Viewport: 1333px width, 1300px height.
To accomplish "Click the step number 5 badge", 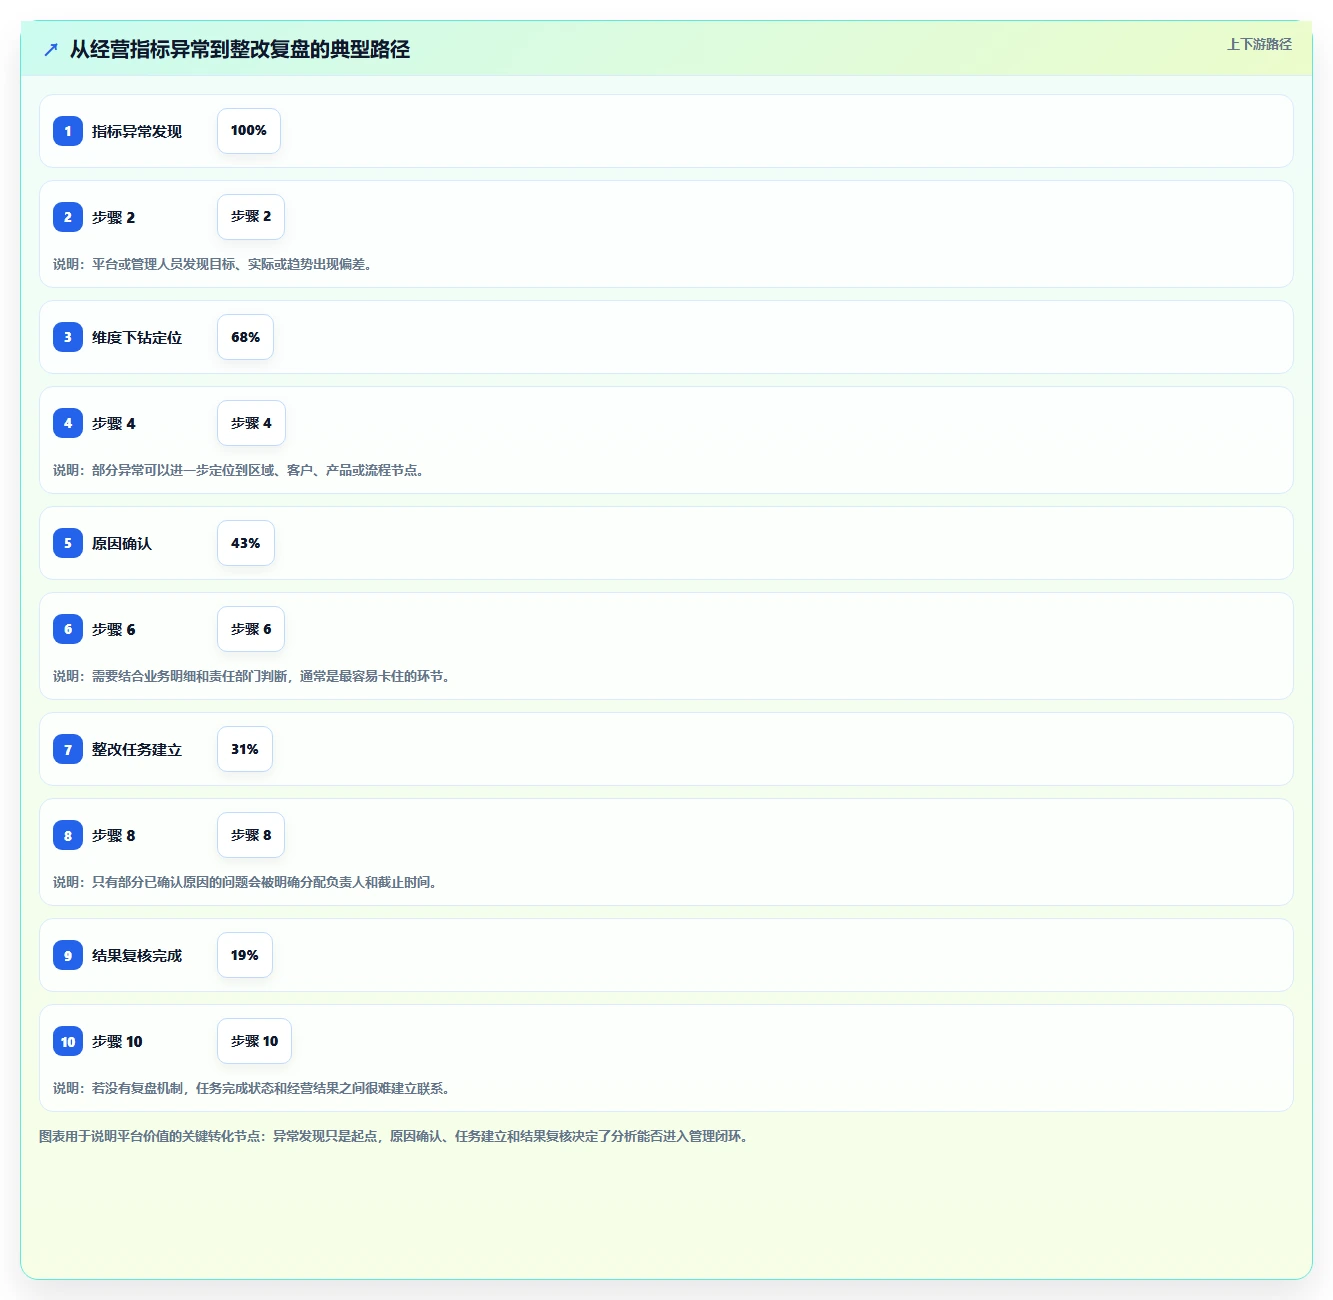I will [68, 543].
